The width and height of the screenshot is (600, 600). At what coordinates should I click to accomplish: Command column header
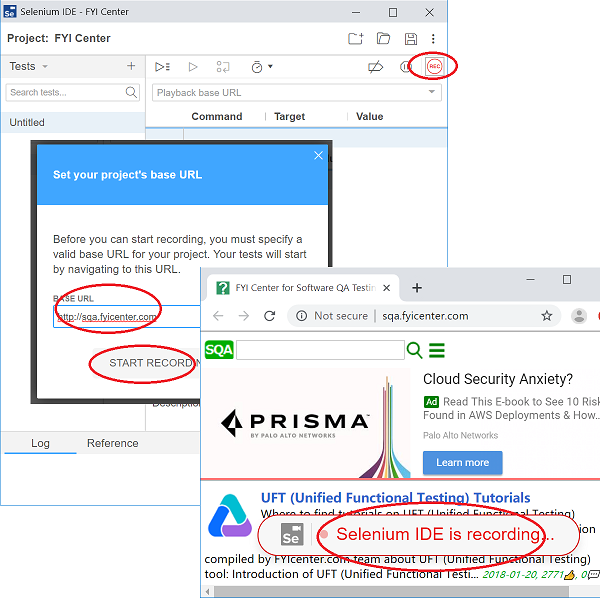tap(217, 116)
